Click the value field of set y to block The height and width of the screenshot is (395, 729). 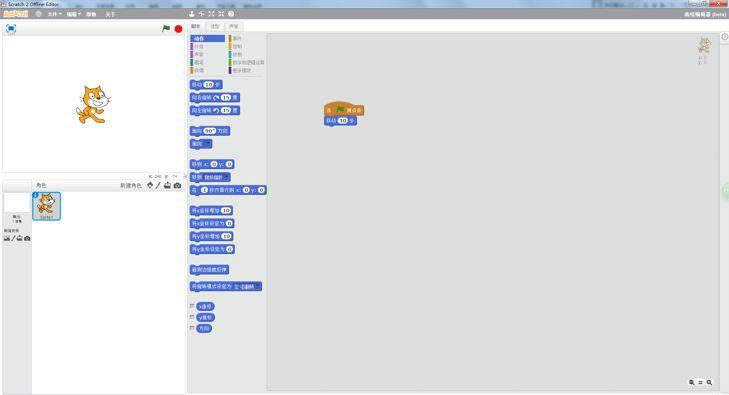pyautogui.click(x=229, y=249)
